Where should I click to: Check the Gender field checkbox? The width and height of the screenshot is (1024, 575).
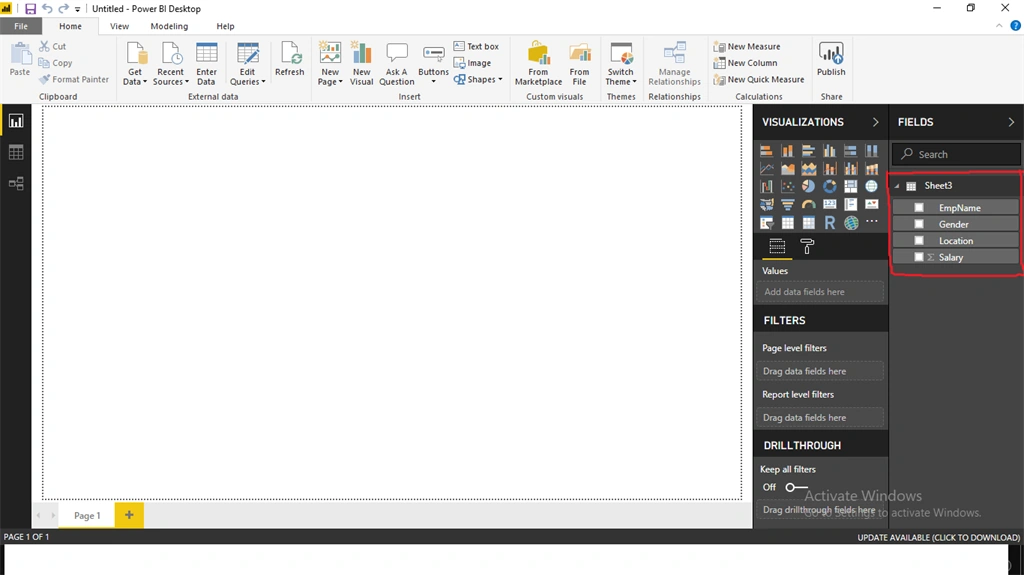click(x=919, y=224)
